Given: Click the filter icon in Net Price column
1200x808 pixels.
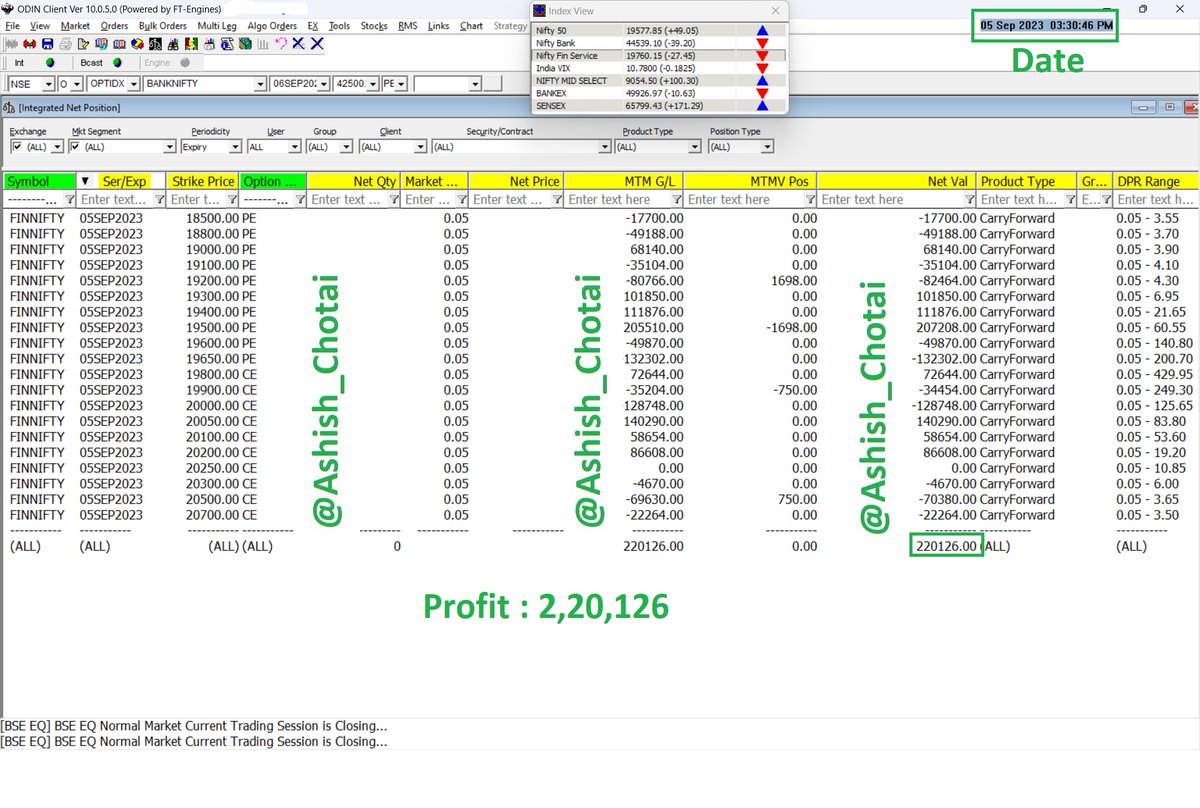Looking at the screenshot, I should 556,199.
